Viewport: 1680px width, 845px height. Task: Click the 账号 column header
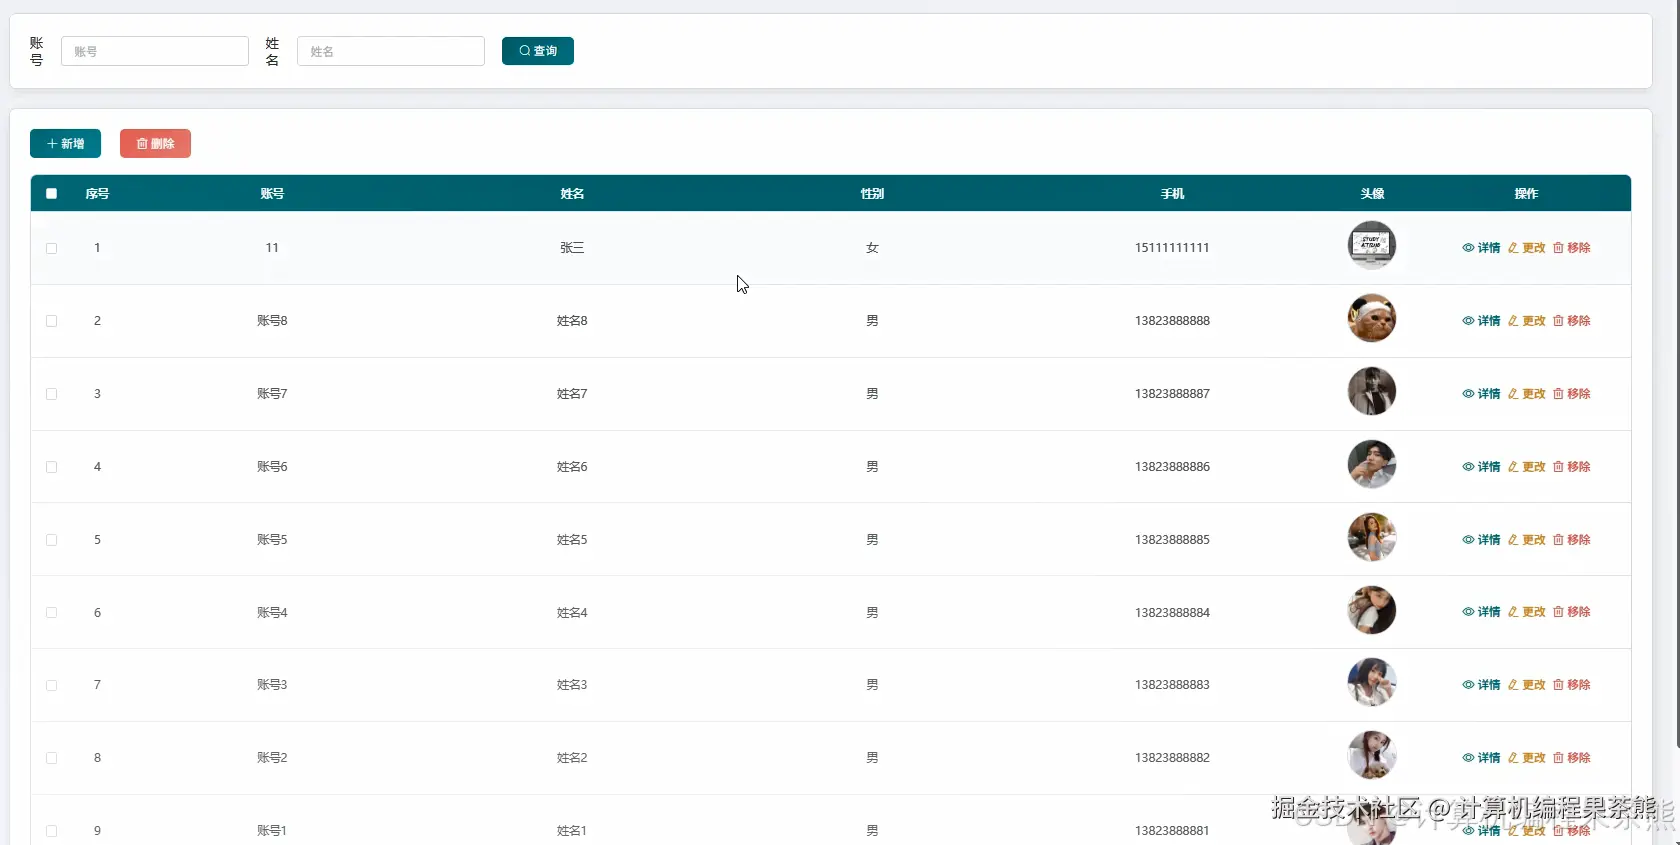(x=272, y=194)
